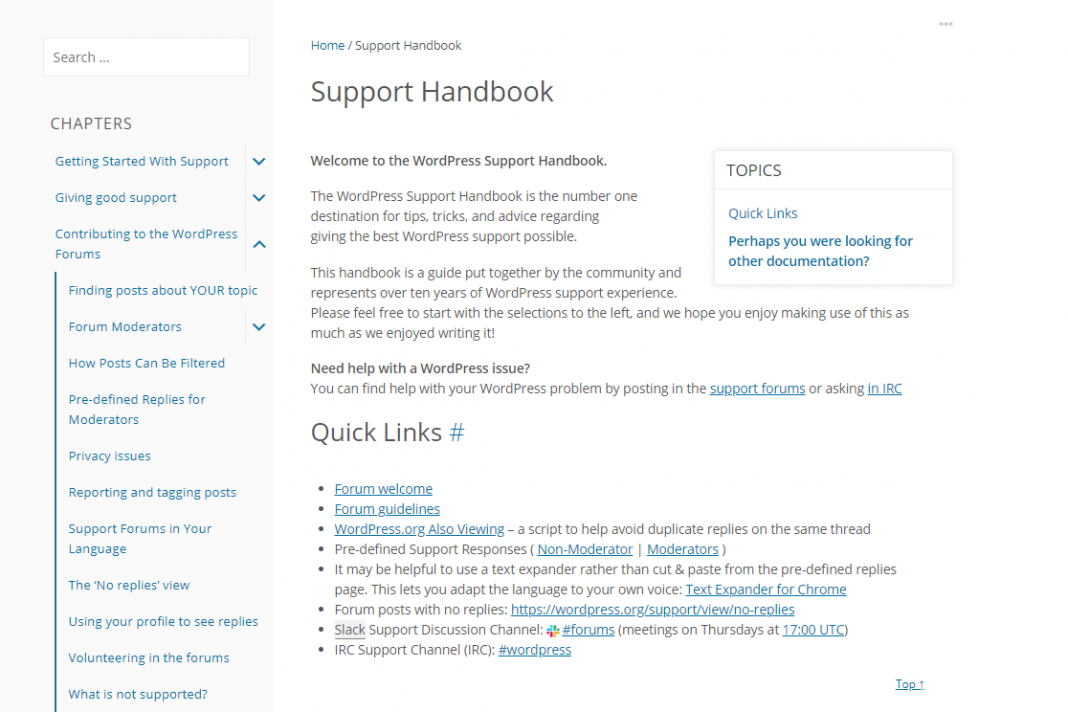Image resolution: width=1068 pixels, height=712 pixels.
Task: Open the Home breadcrumb link
Action: click(327, 45)
